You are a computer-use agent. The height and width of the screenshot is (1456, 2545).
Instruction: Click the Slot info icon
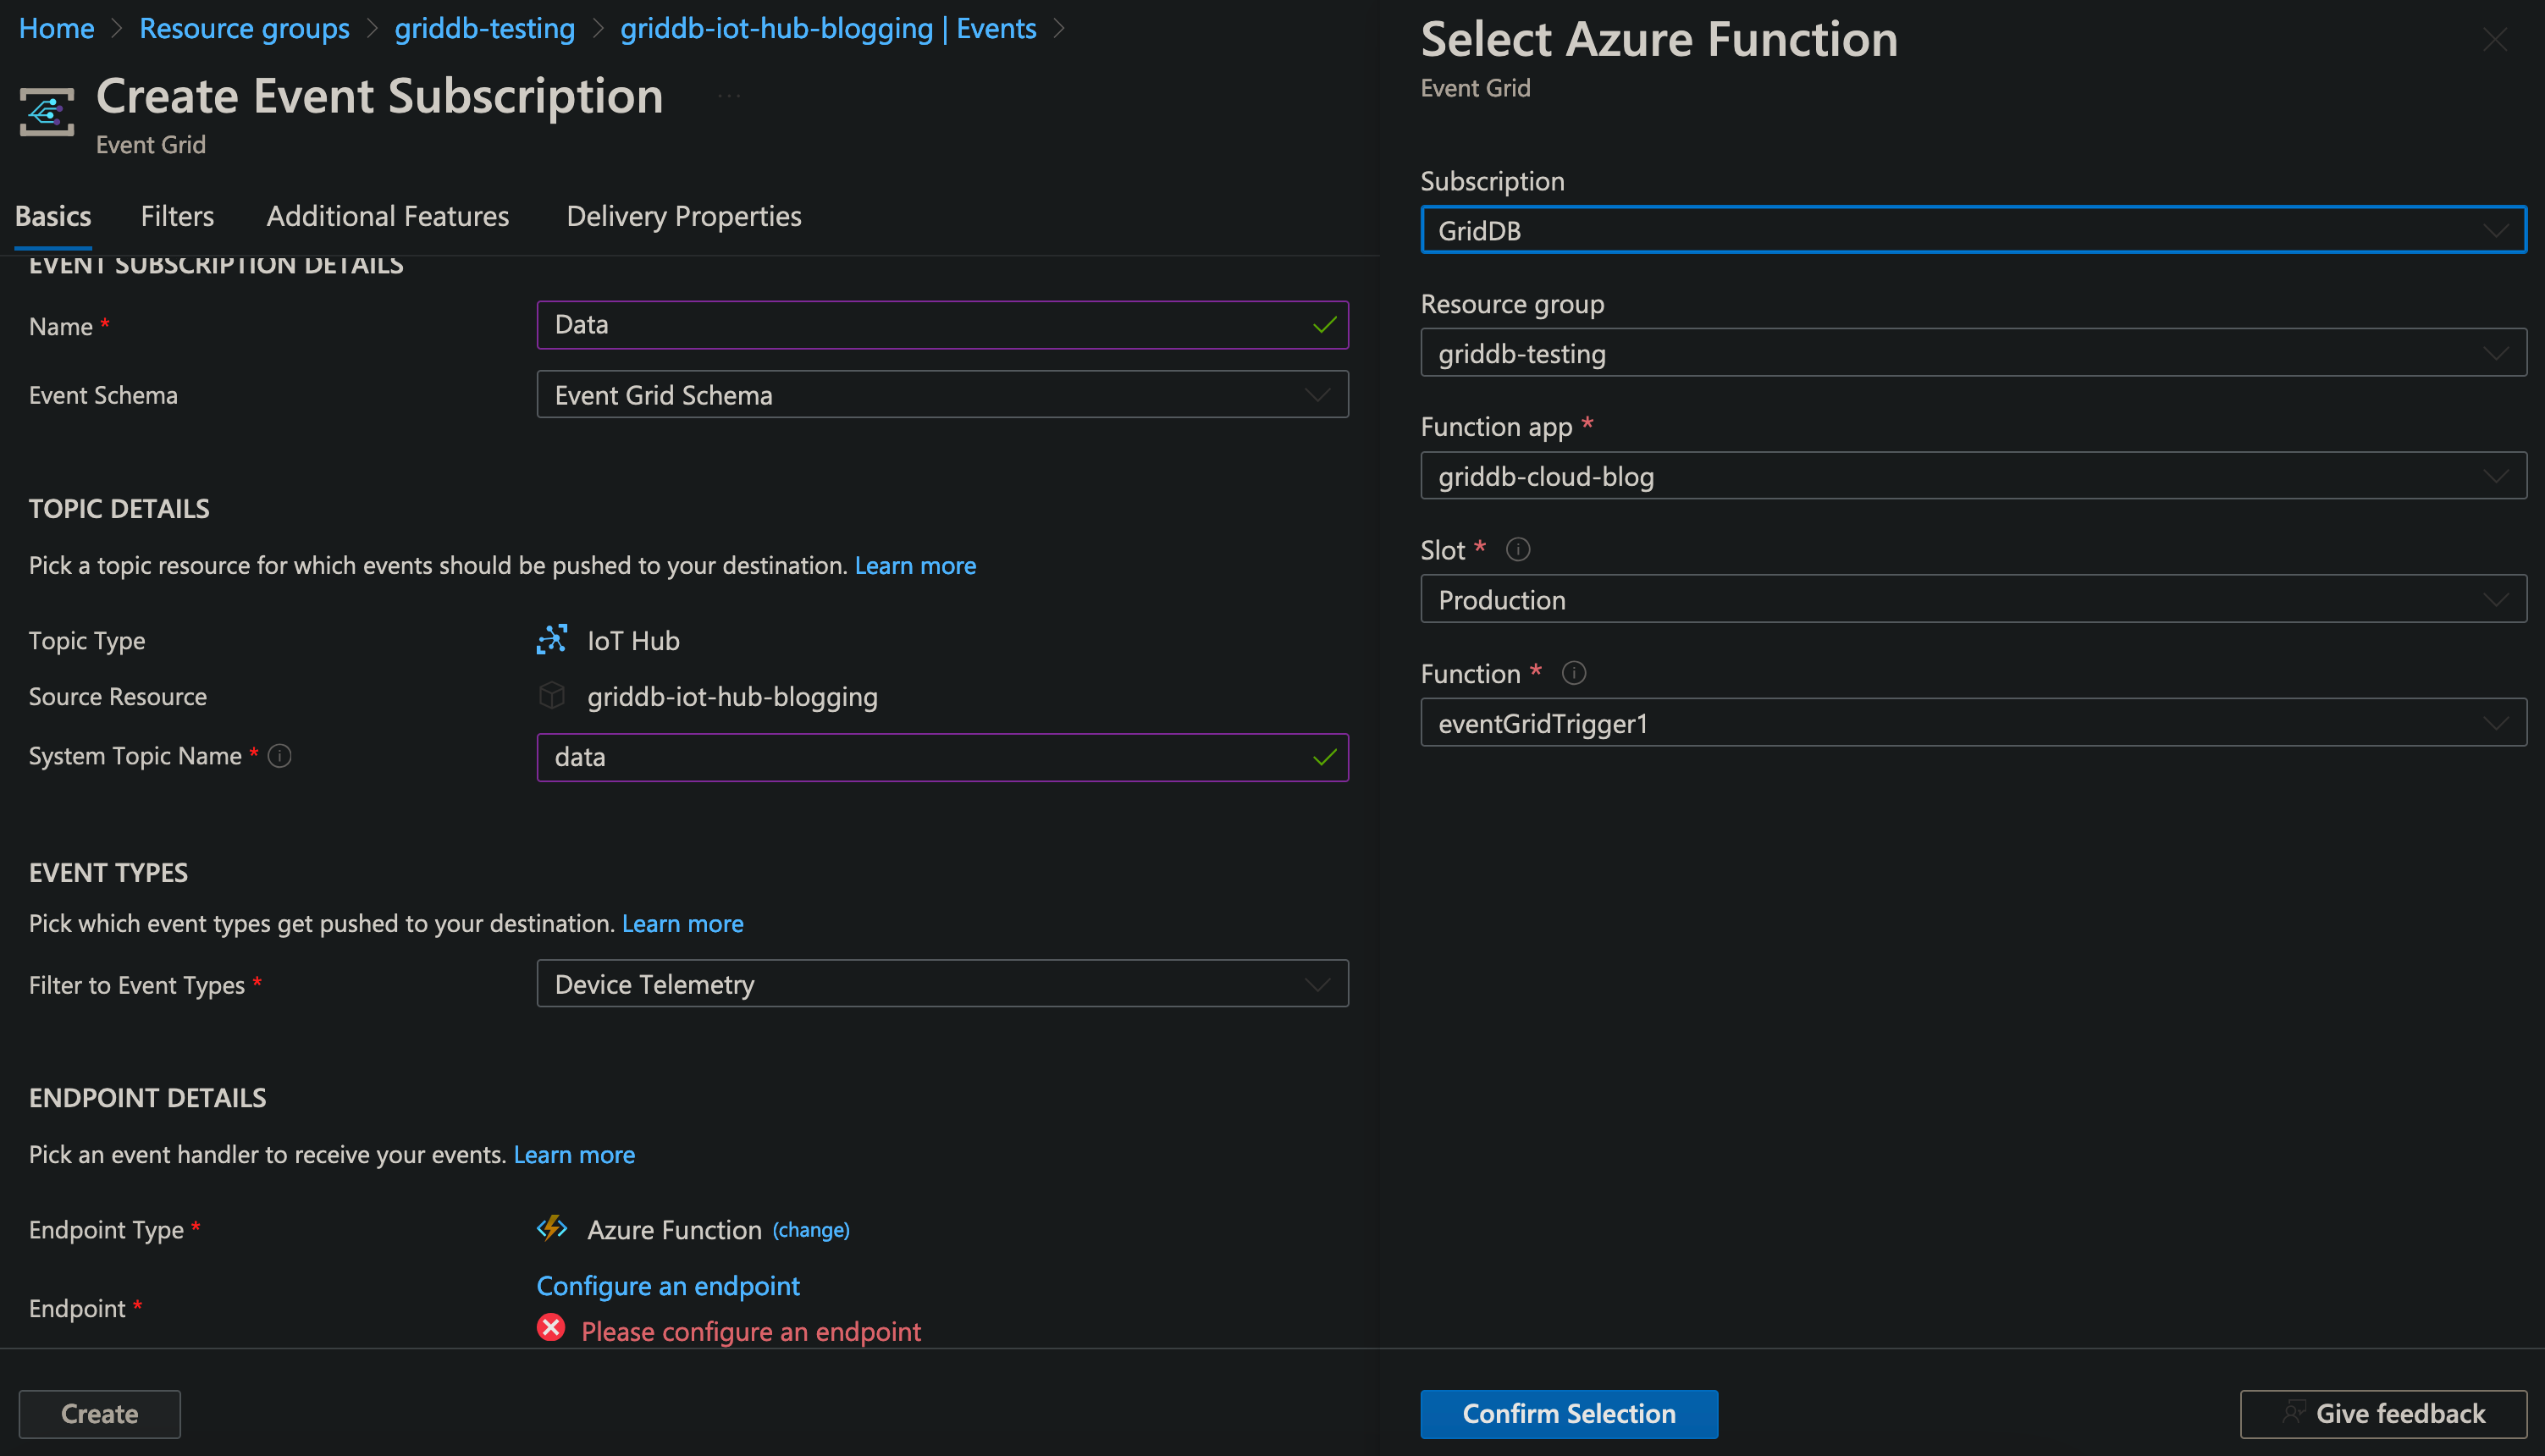[x=1517, y=550]
